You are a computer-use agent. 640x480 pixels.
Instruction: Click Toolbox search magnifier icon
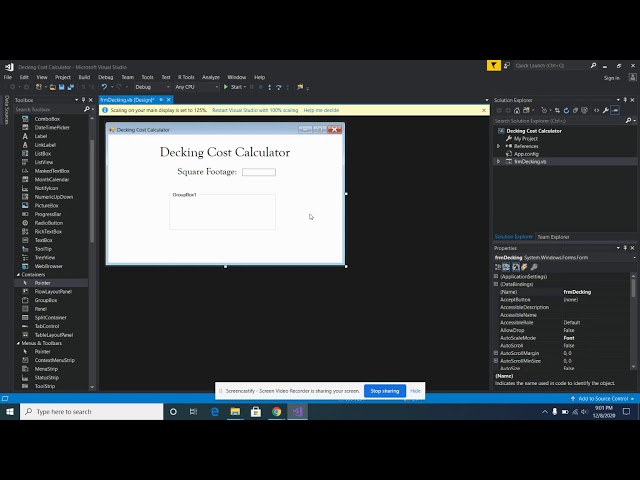pyautogui.click(x=87, y=109)
